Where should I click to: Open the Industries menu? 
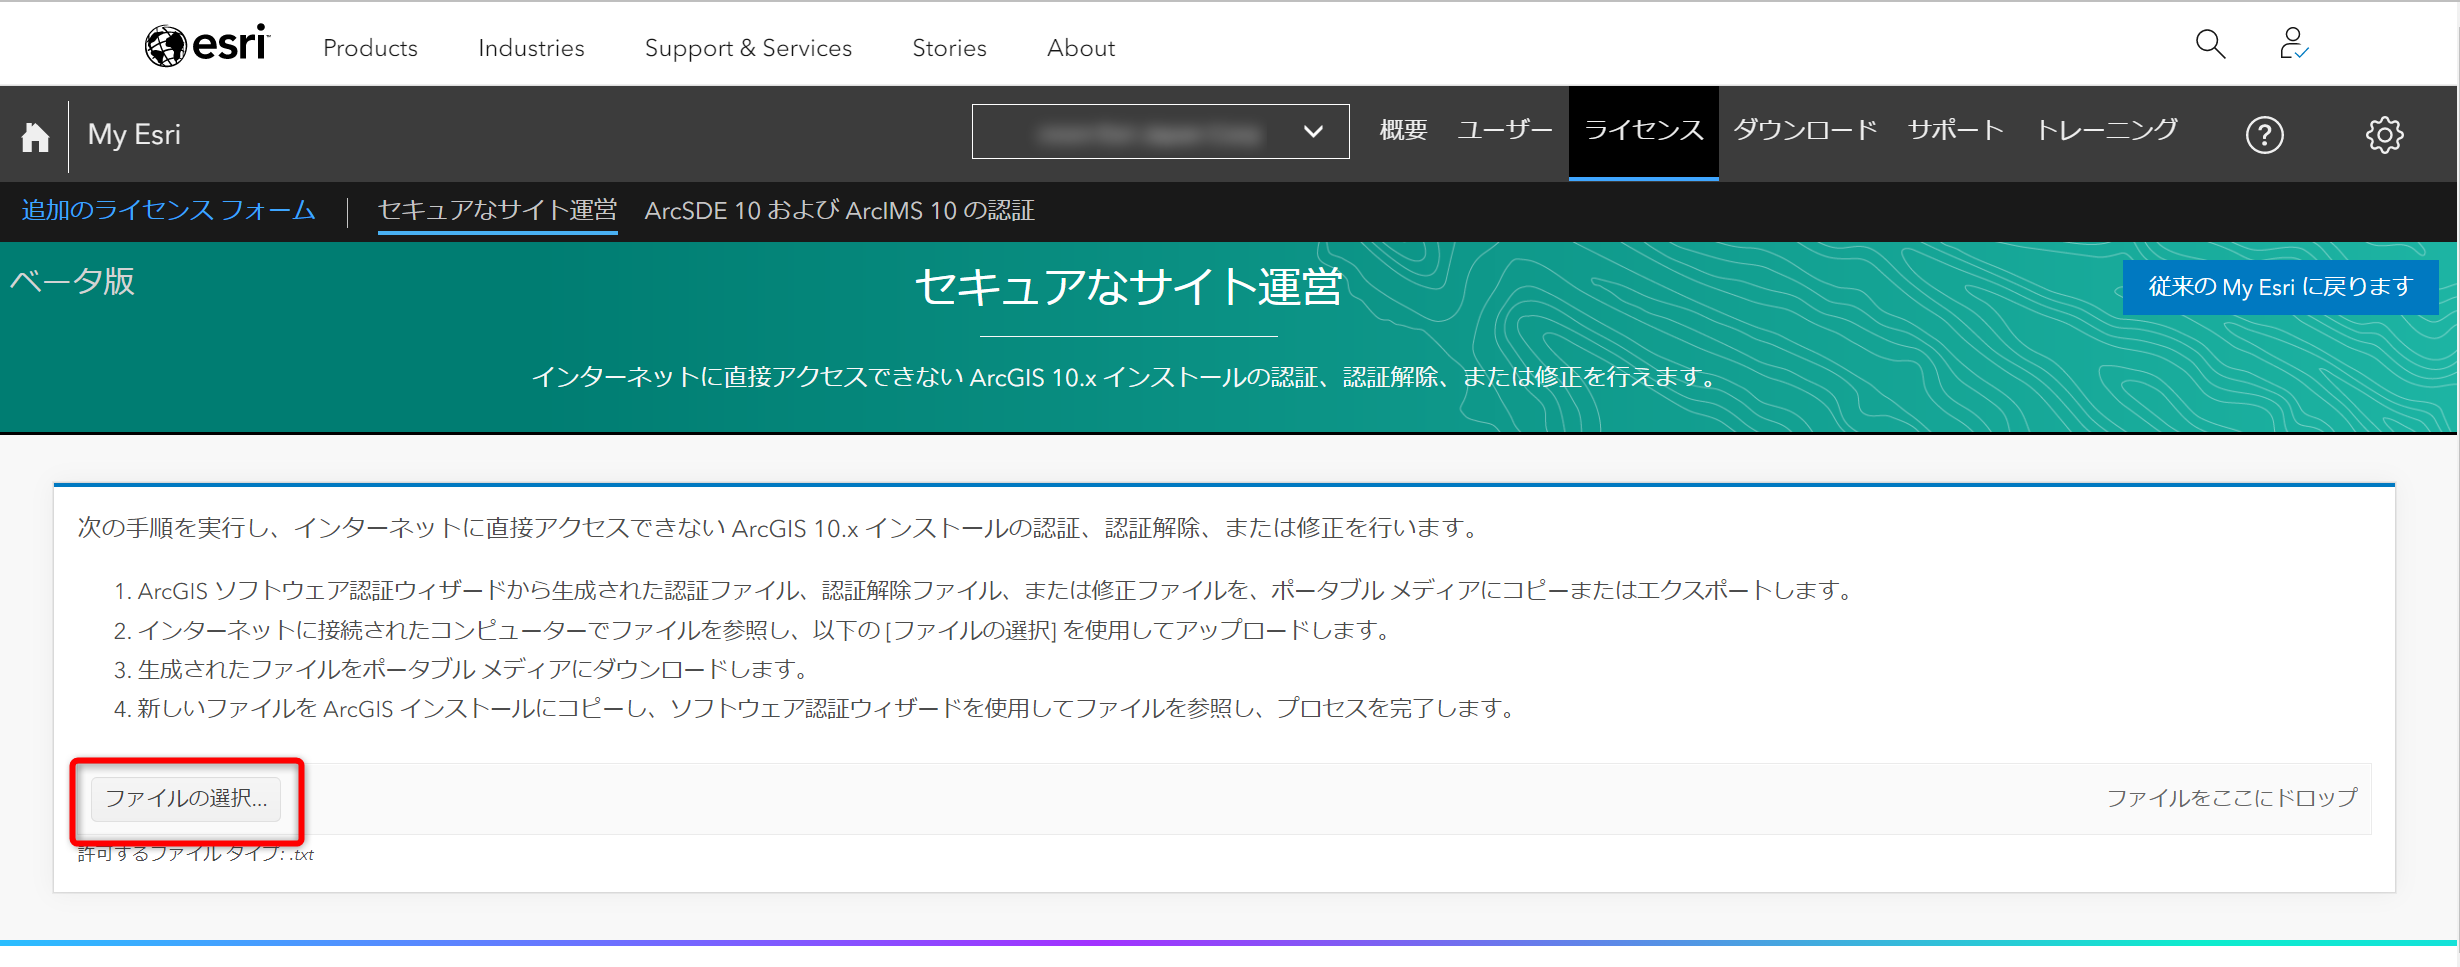[531, 48]
